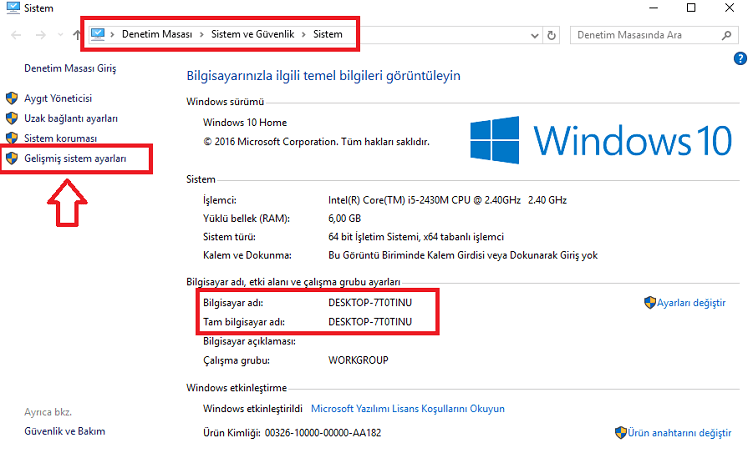Expand chevron before Denetim Masası
The height and width of the screenshot is (453, 748).
coord(113,35)
